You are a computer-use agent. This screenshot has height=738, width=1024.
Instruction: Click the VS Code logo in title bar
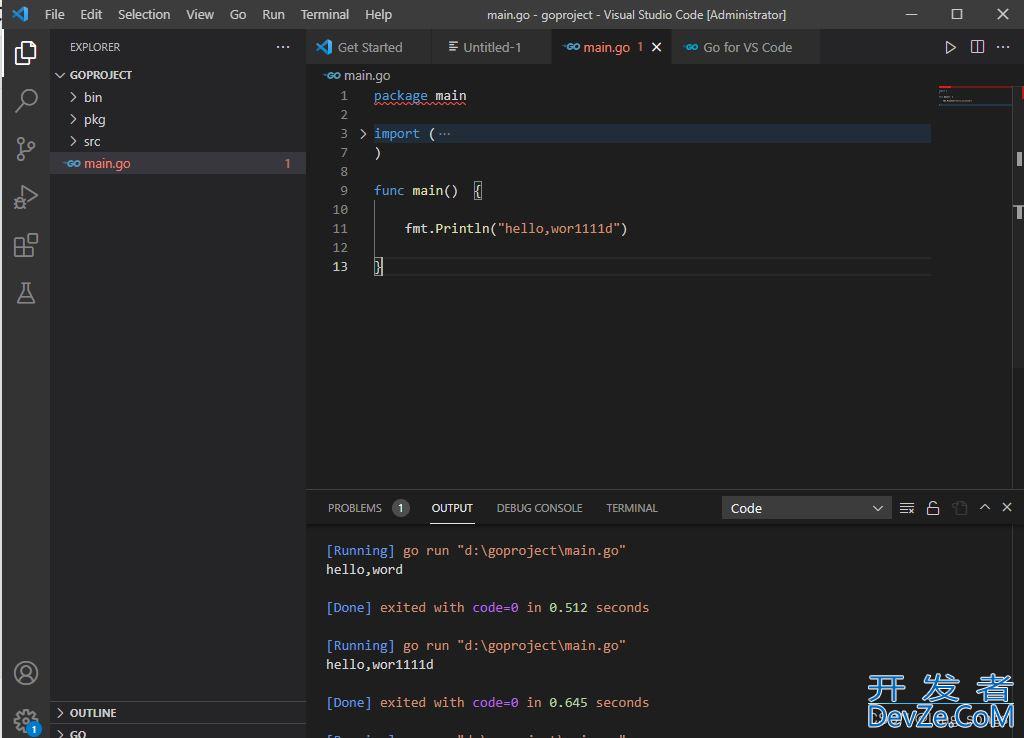[20, 14]
